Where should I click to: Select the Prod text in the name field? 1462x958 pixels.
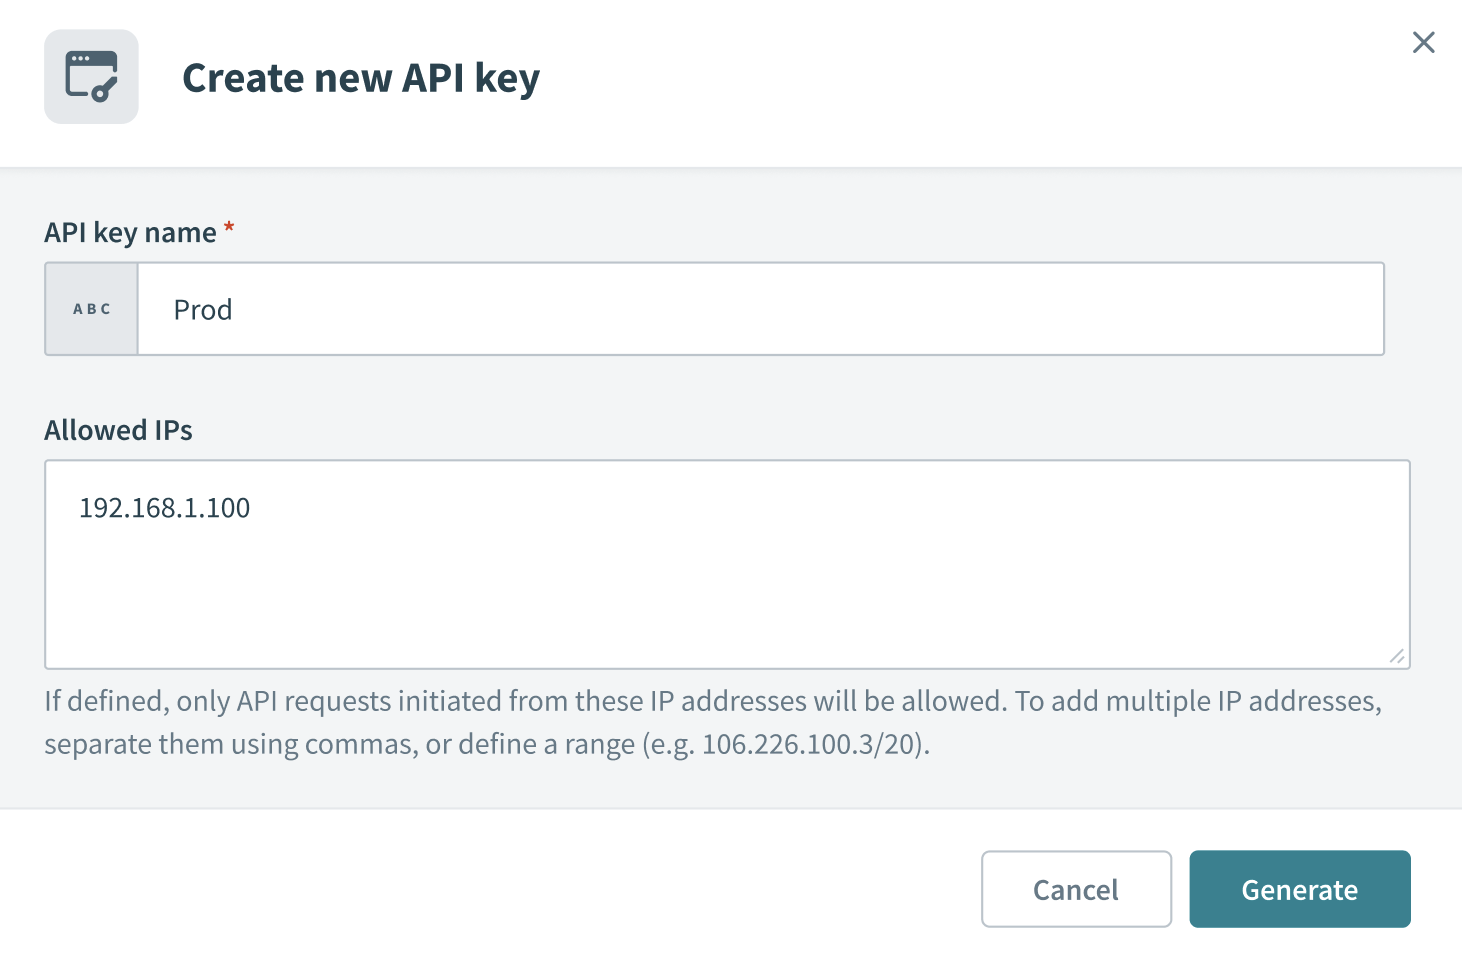tap(202, 309)
